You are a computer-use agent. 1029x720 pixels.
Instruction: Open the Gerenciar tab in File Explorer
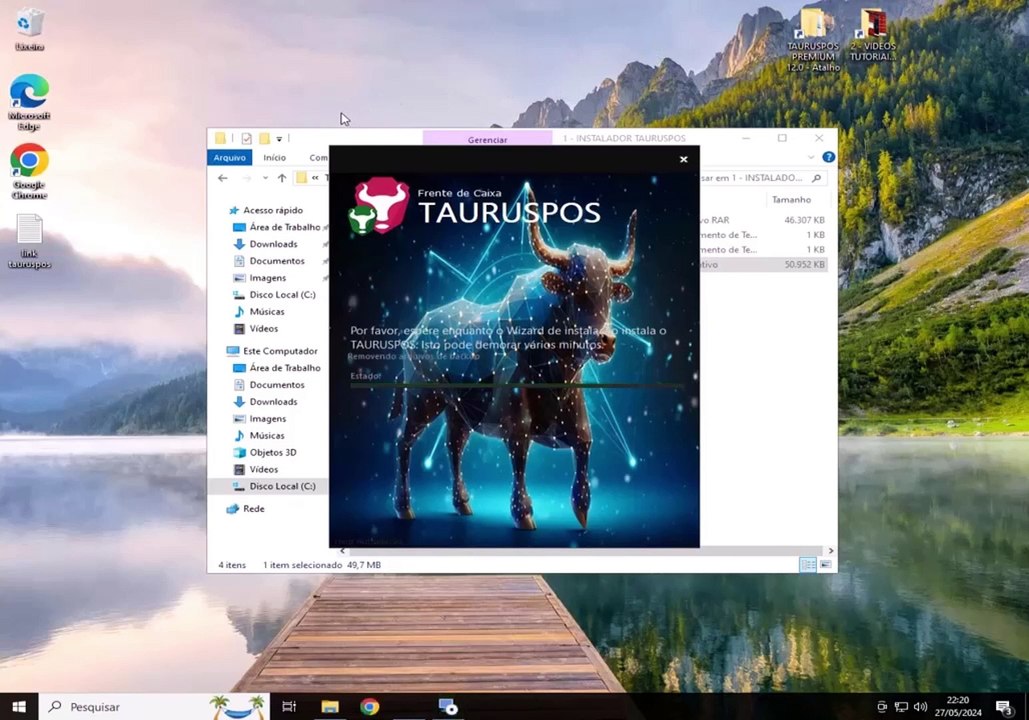[487, 139]
